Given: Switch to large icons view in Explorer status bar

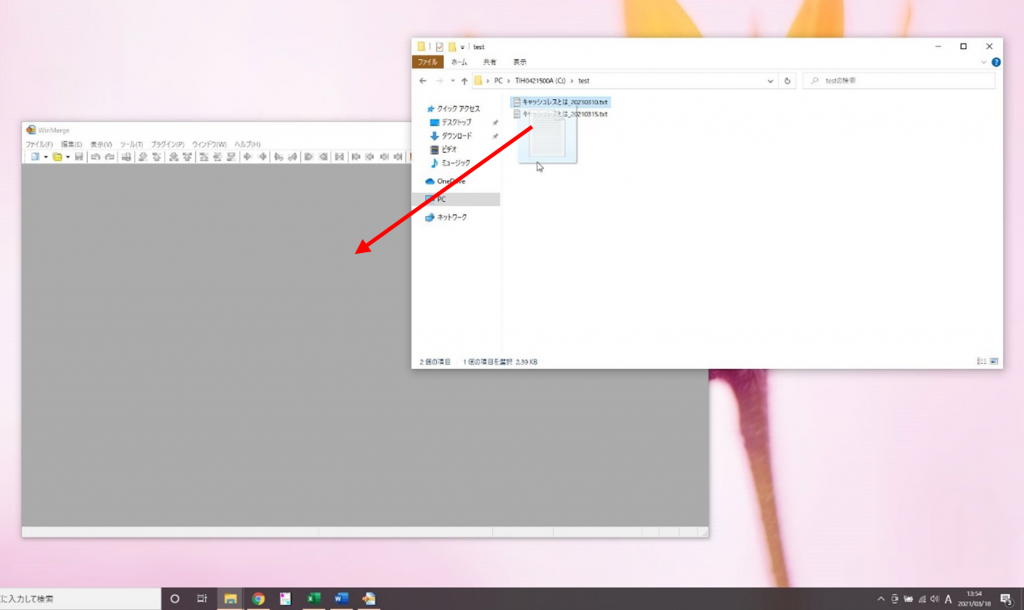Looking at the screenshot, I should 994,361.
